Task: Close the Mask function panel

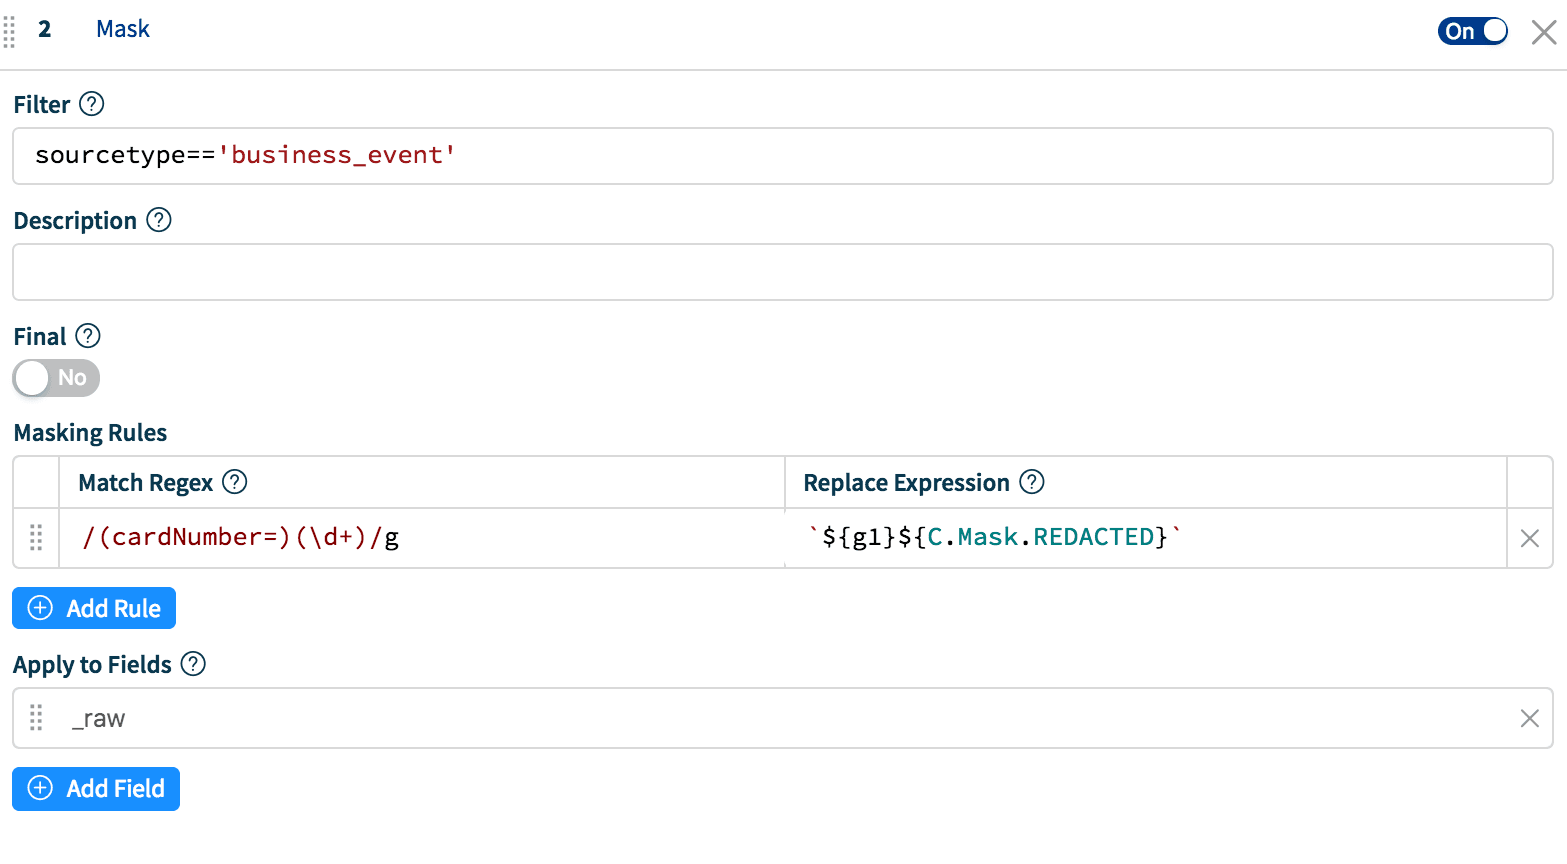Action: pos(1543,32)
